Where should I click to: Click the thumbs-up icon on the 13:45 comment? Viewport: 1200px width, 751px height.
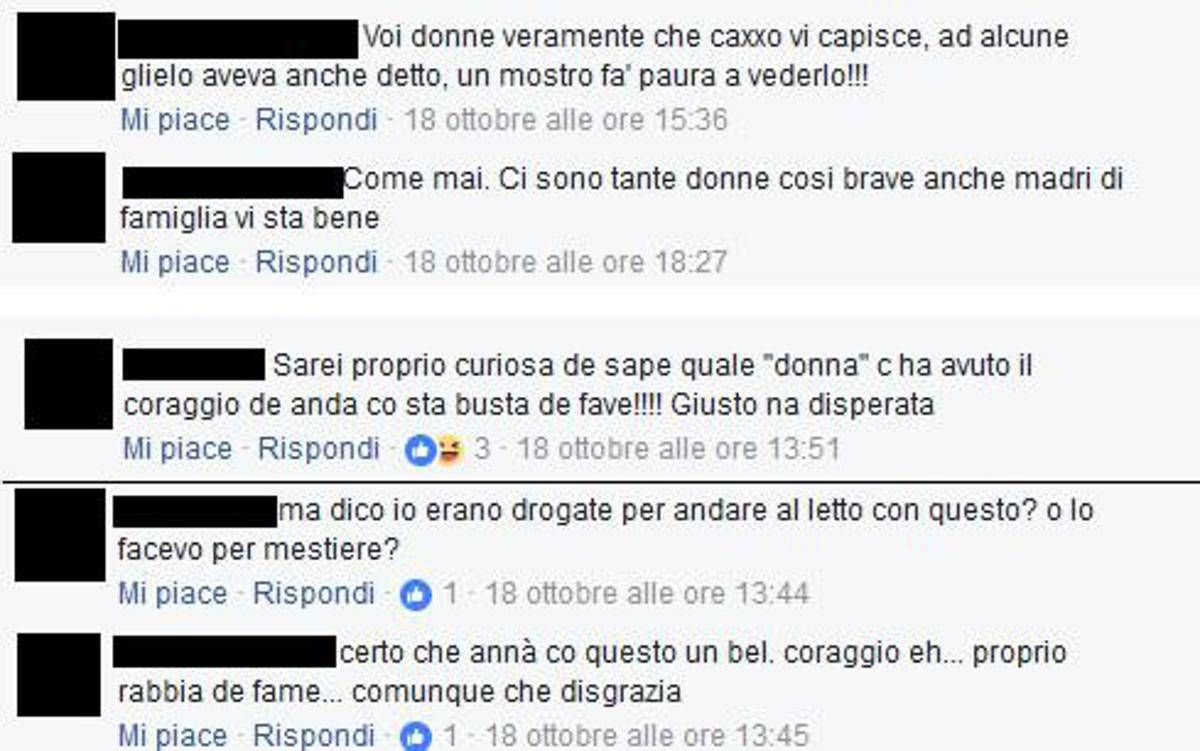click(x=415, y=737)
